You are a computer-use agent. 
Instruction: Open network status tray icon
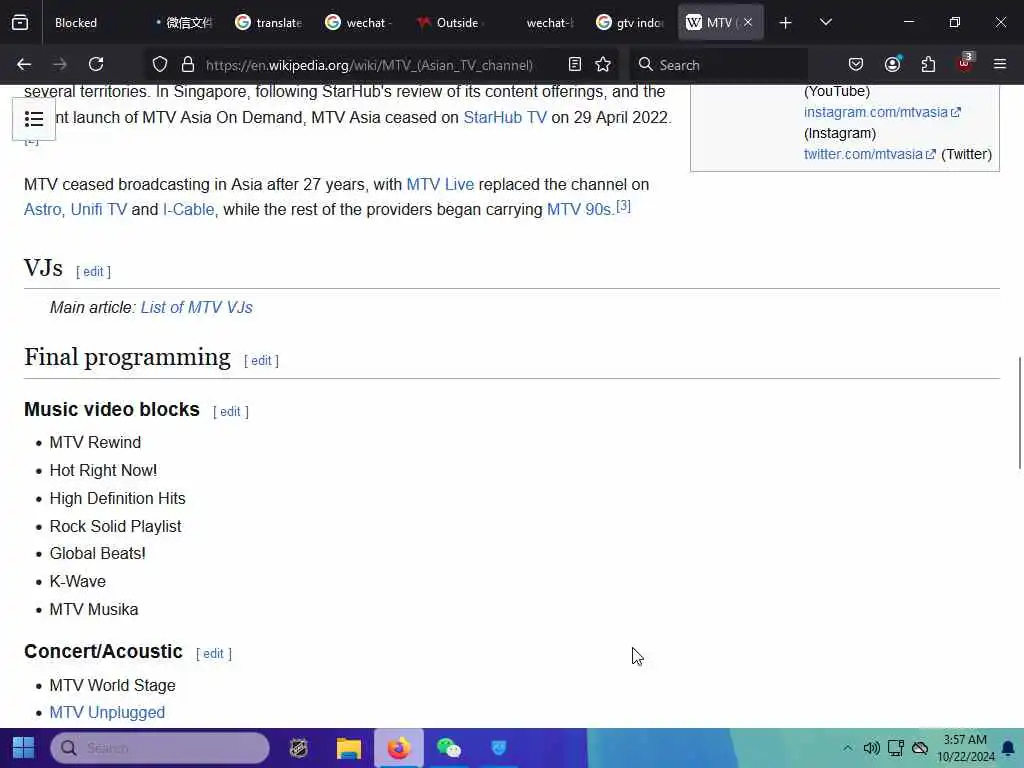click(895, 748)
